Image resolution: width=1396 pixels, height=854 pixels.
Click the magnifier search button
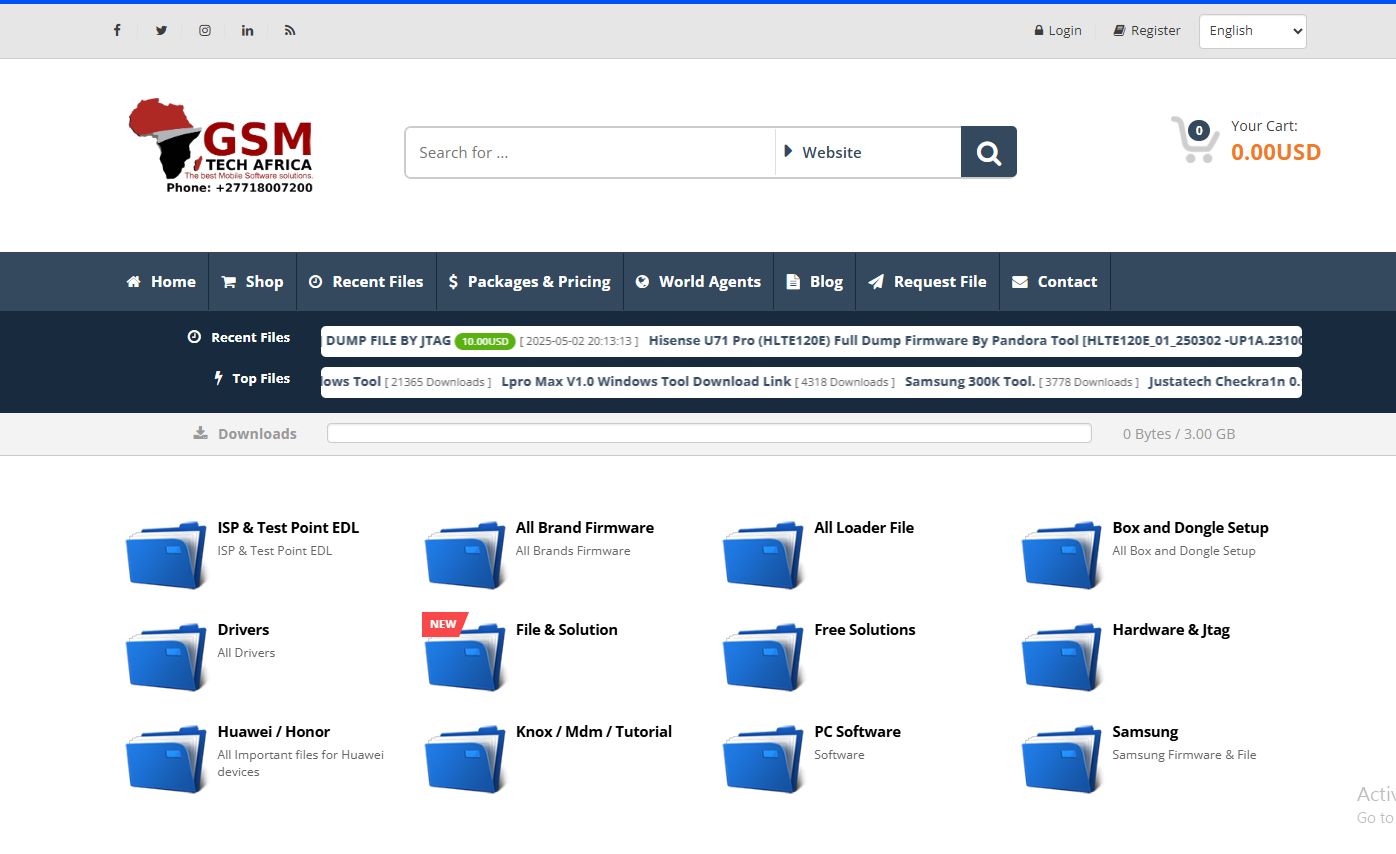(988, 152)
